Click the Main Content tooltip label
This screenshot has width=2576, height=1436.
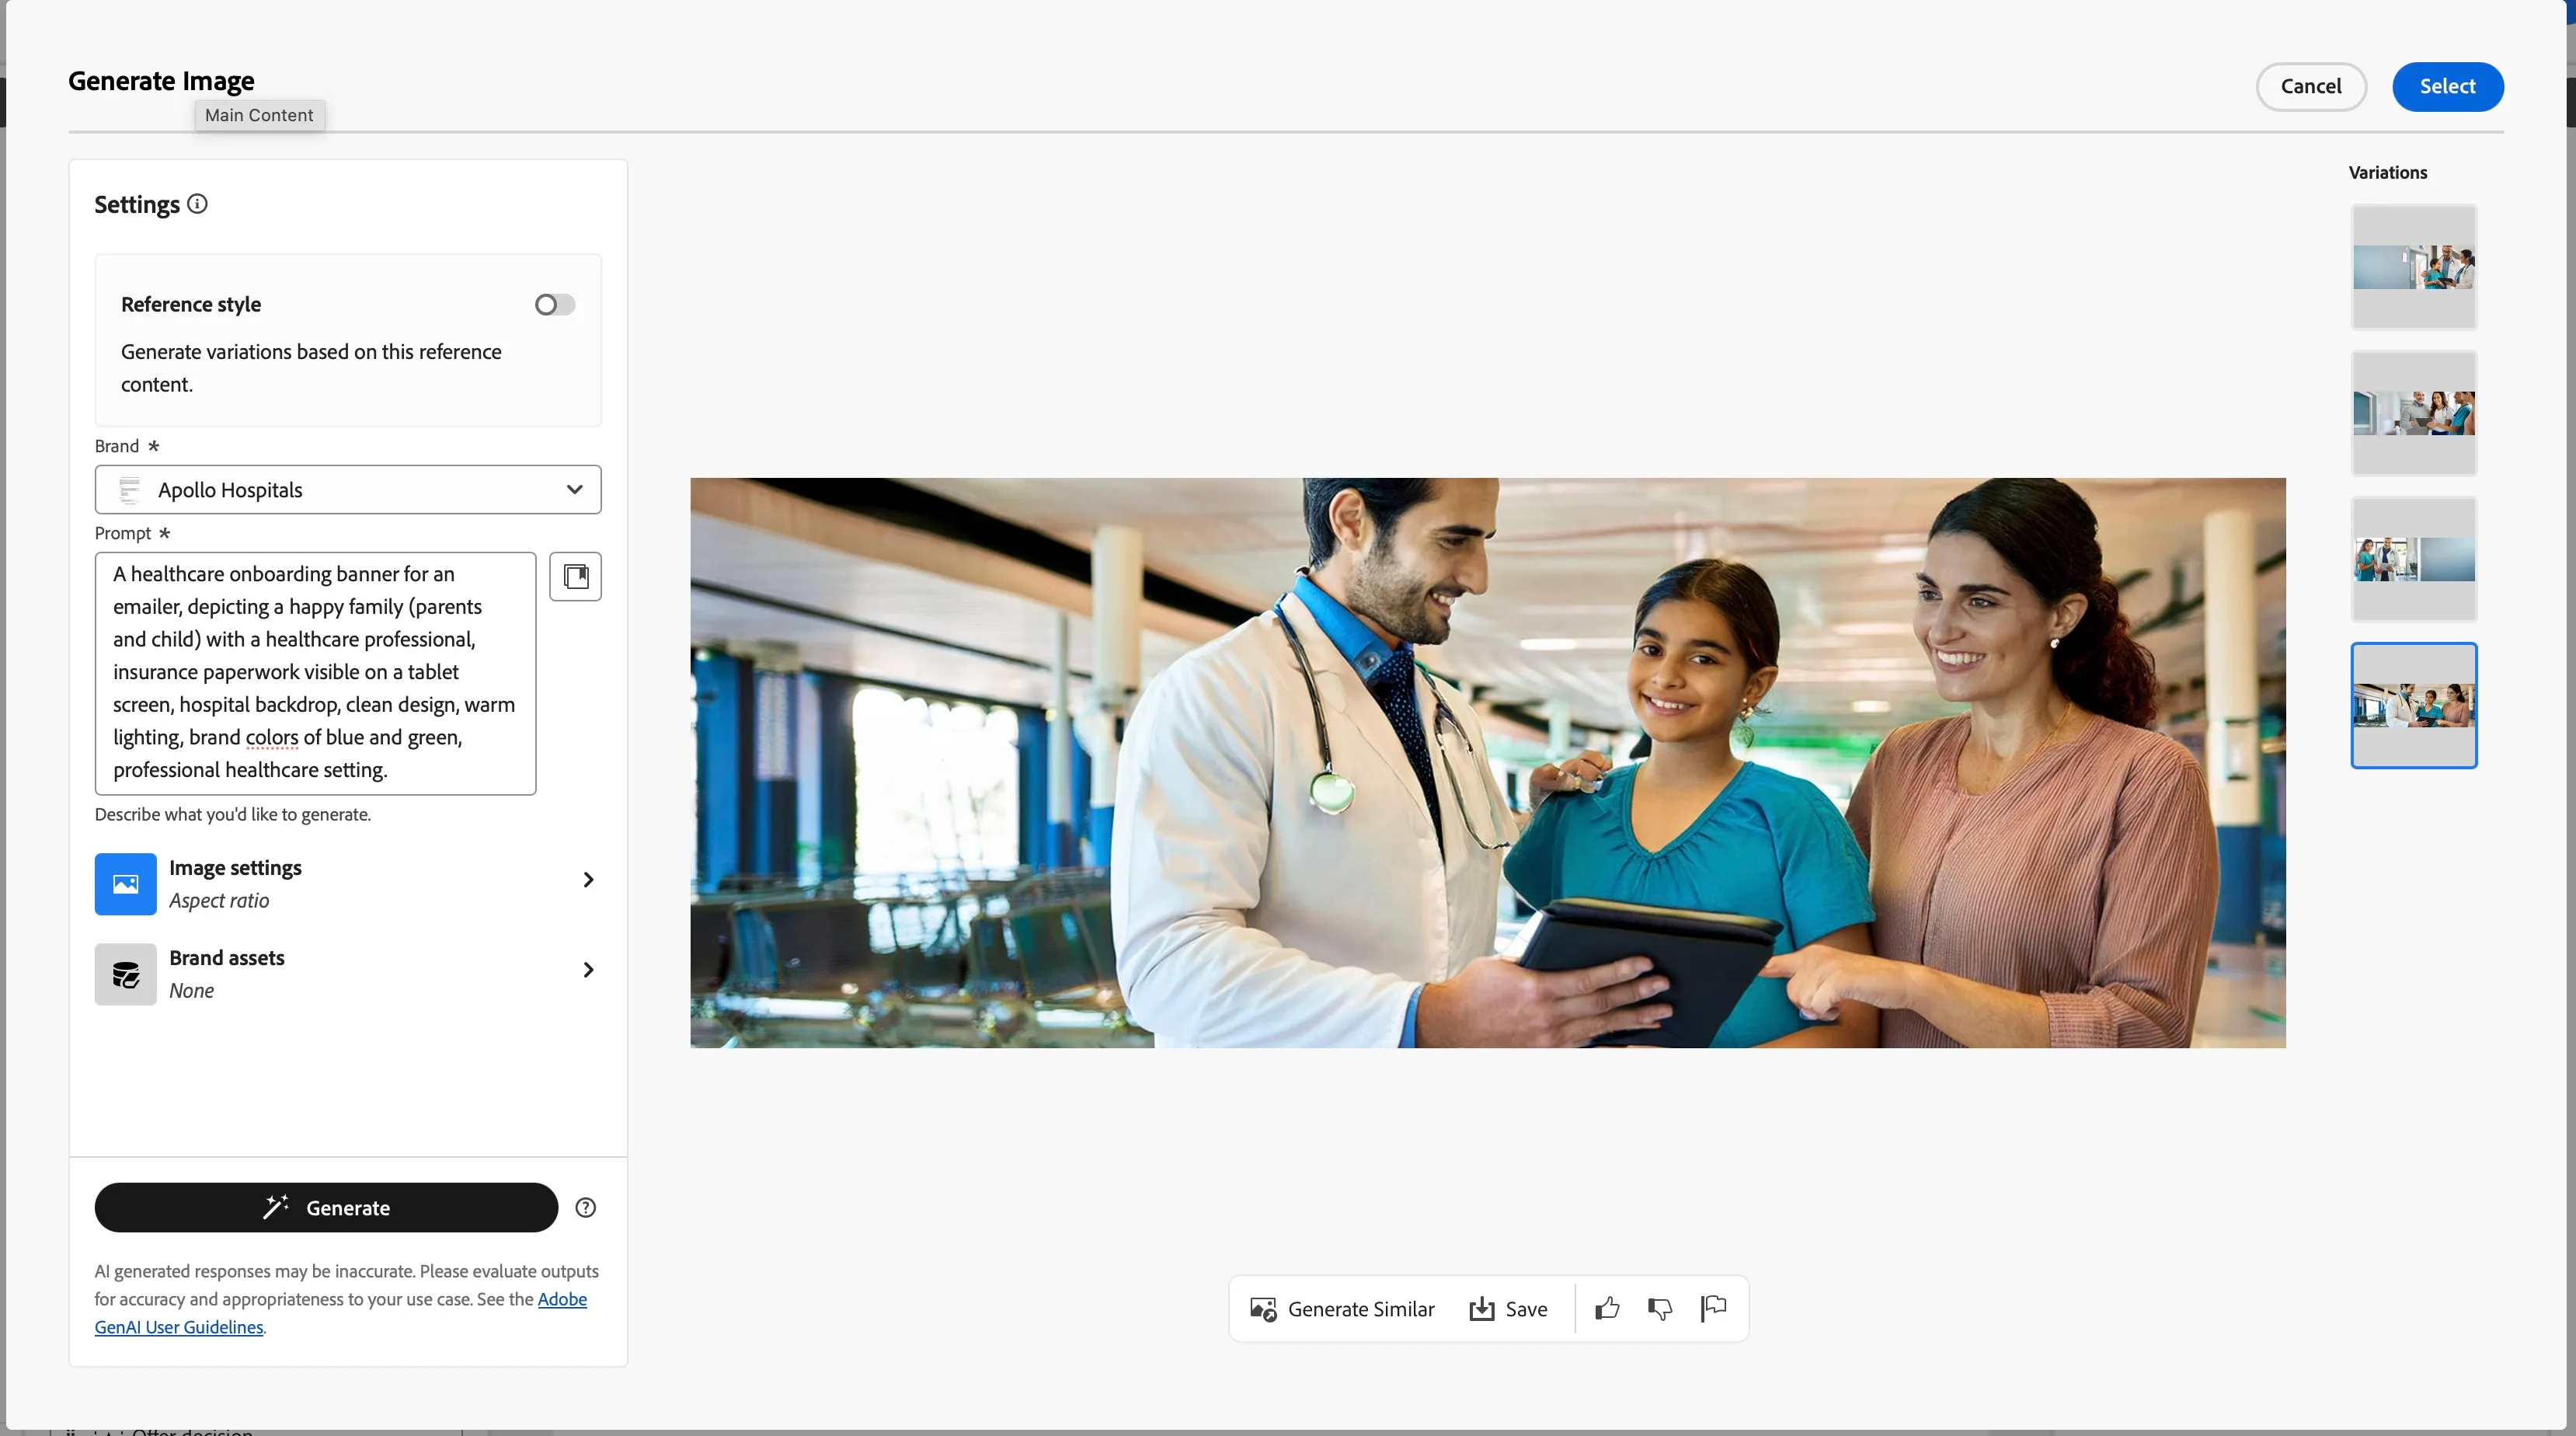(259, 115)
